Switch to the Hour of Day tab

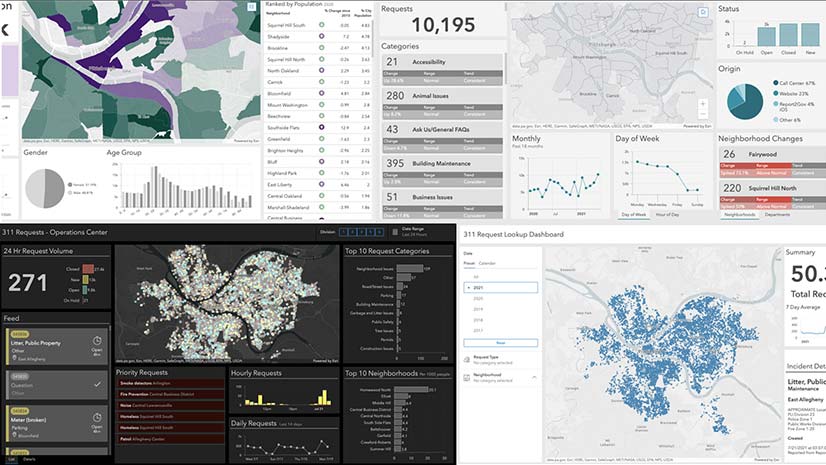point(667,214)
